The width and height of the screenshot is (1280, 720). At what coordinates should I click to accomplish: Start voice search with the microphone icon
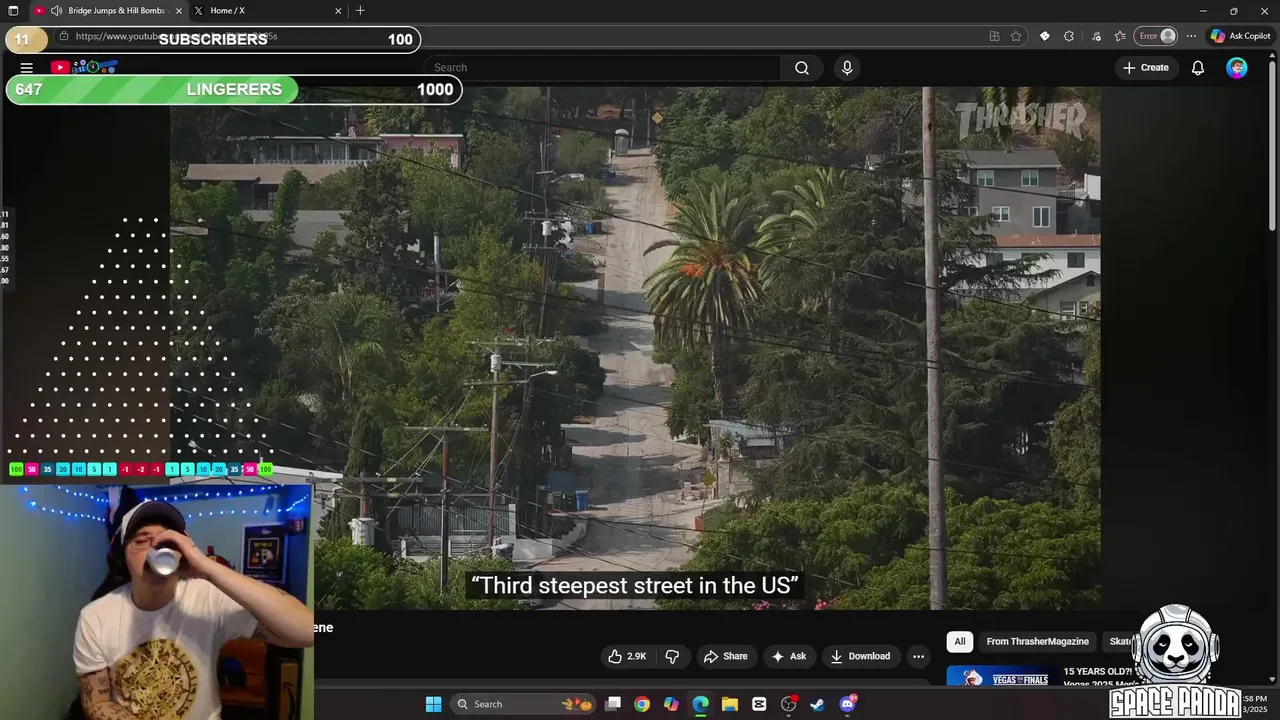847,68
